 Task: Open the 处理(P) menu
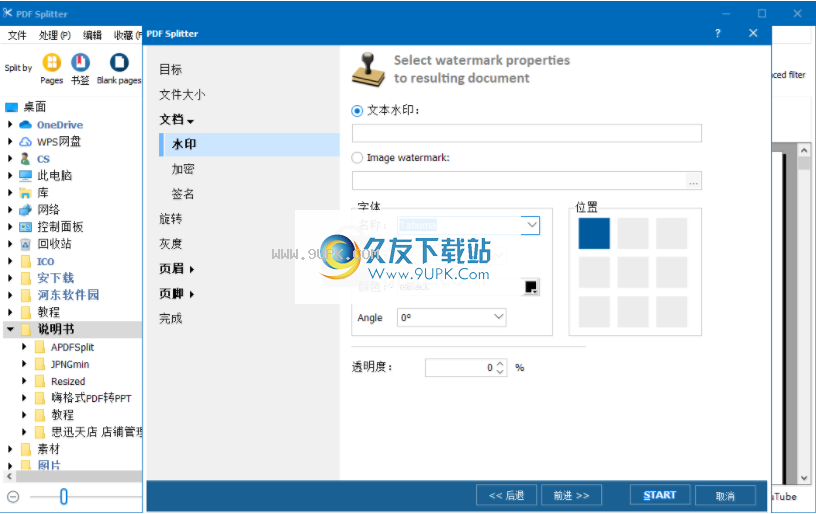tap(55, 35)
